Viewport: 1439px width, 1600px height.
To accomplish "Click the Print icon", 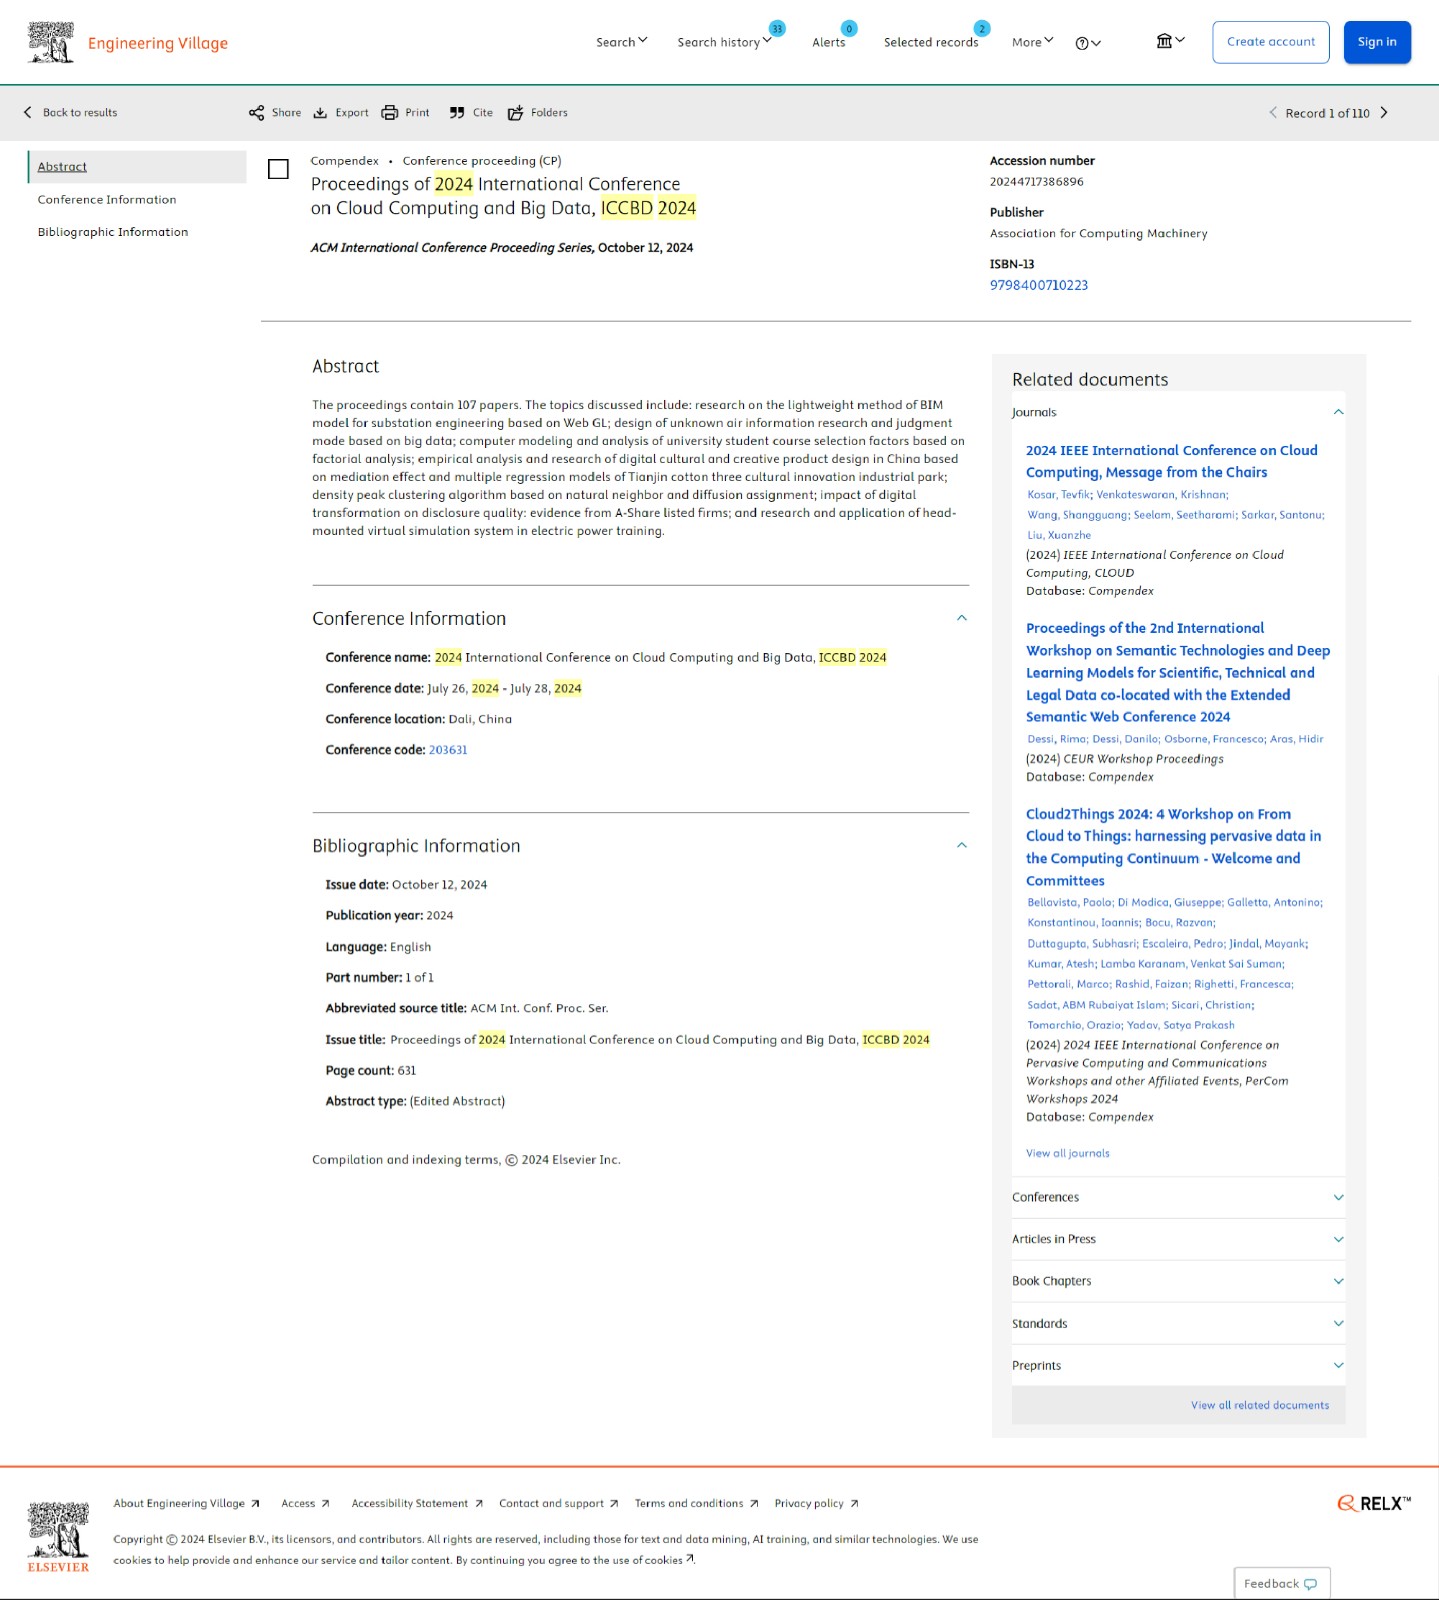I will tap(390, 113).
